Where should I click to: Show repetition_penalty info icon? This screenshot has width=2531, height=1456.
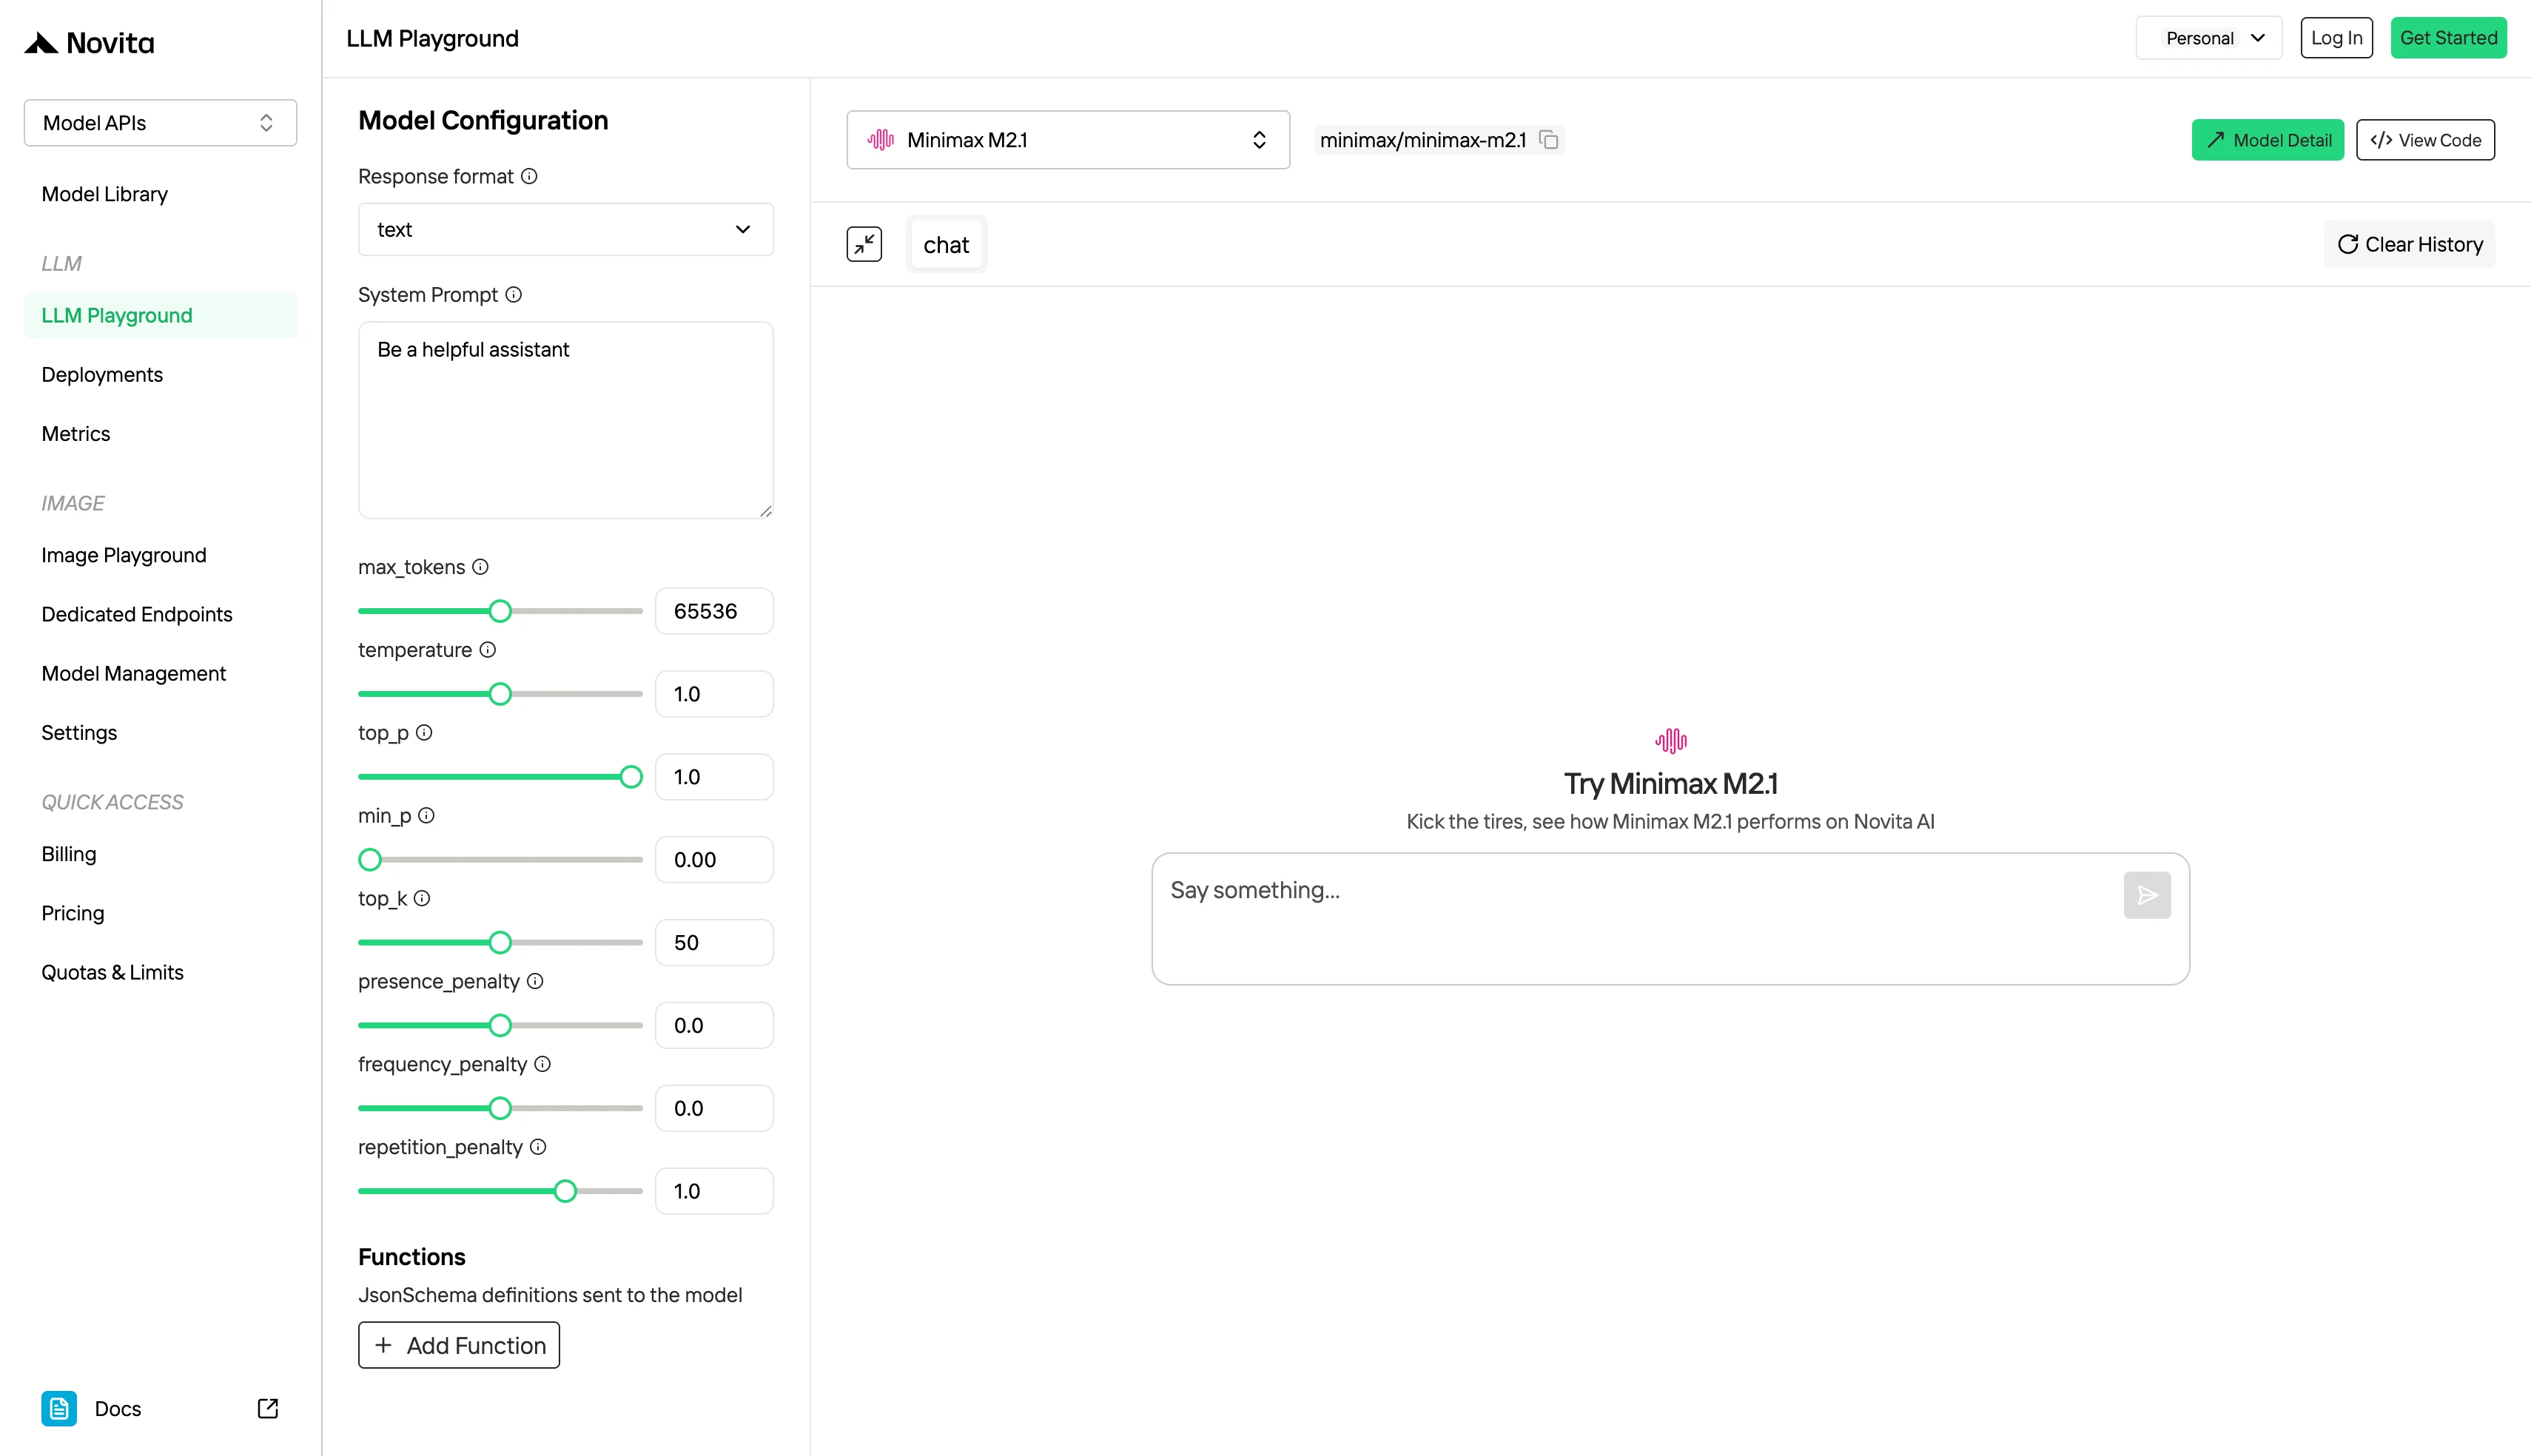[x=538, y=1148]
